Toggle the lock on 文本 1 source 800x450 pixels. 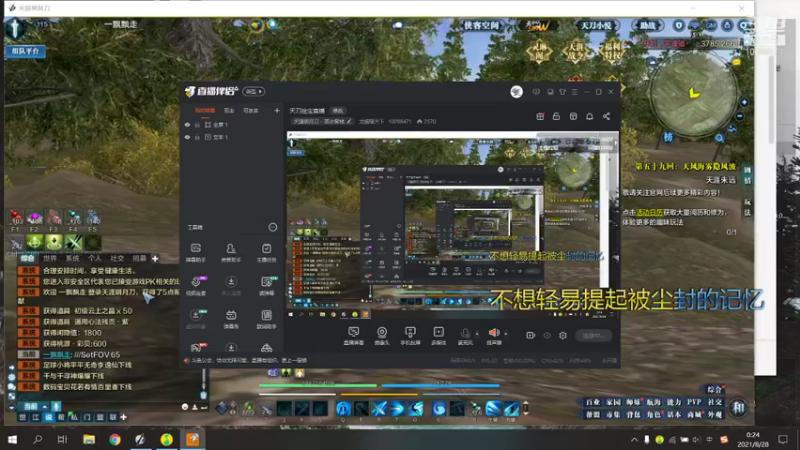(197, 137)
